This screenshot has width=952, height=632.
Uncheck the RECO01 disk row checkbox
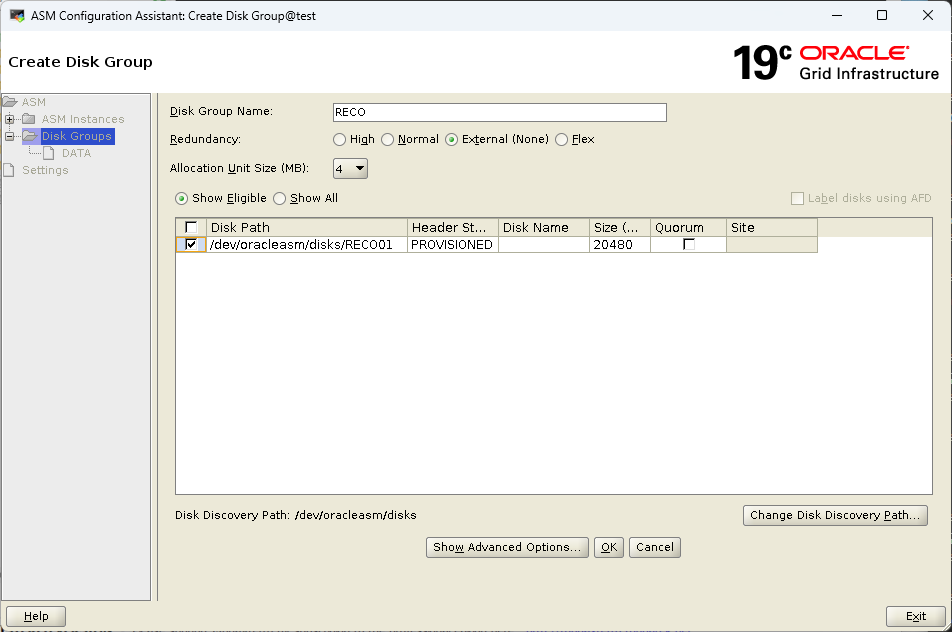[191, 244]
